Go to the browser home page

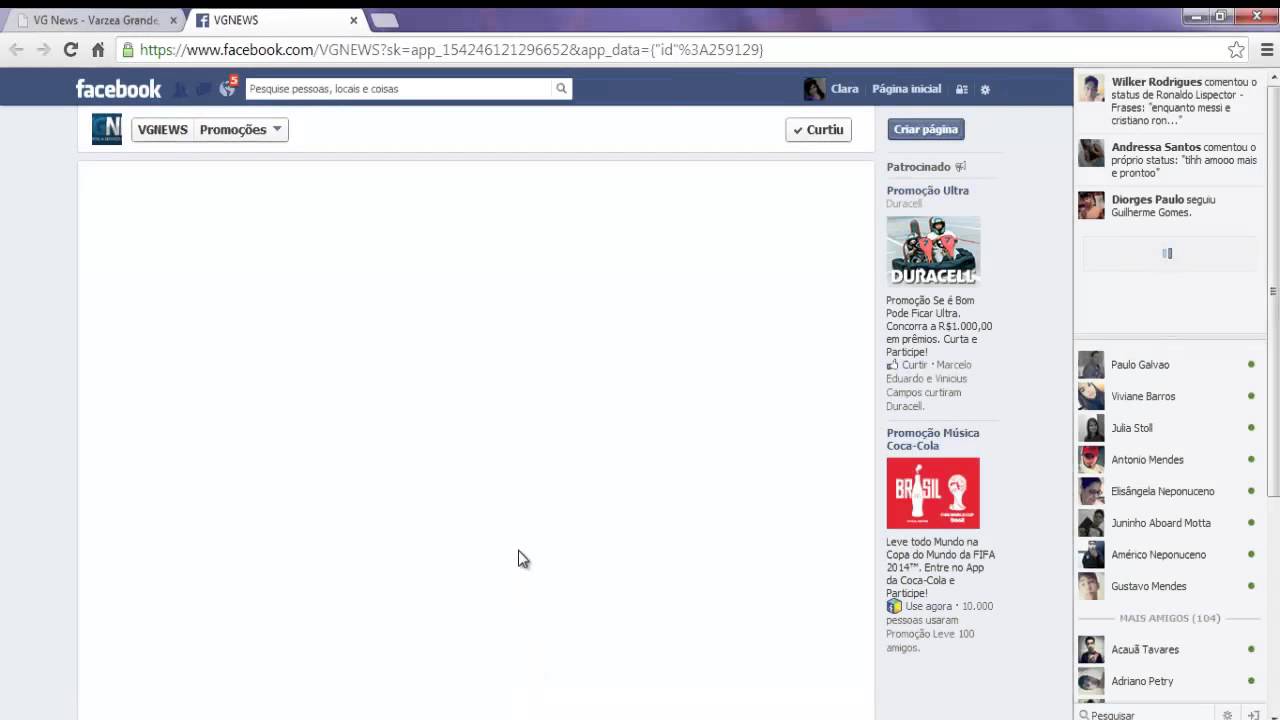[98, 49]
